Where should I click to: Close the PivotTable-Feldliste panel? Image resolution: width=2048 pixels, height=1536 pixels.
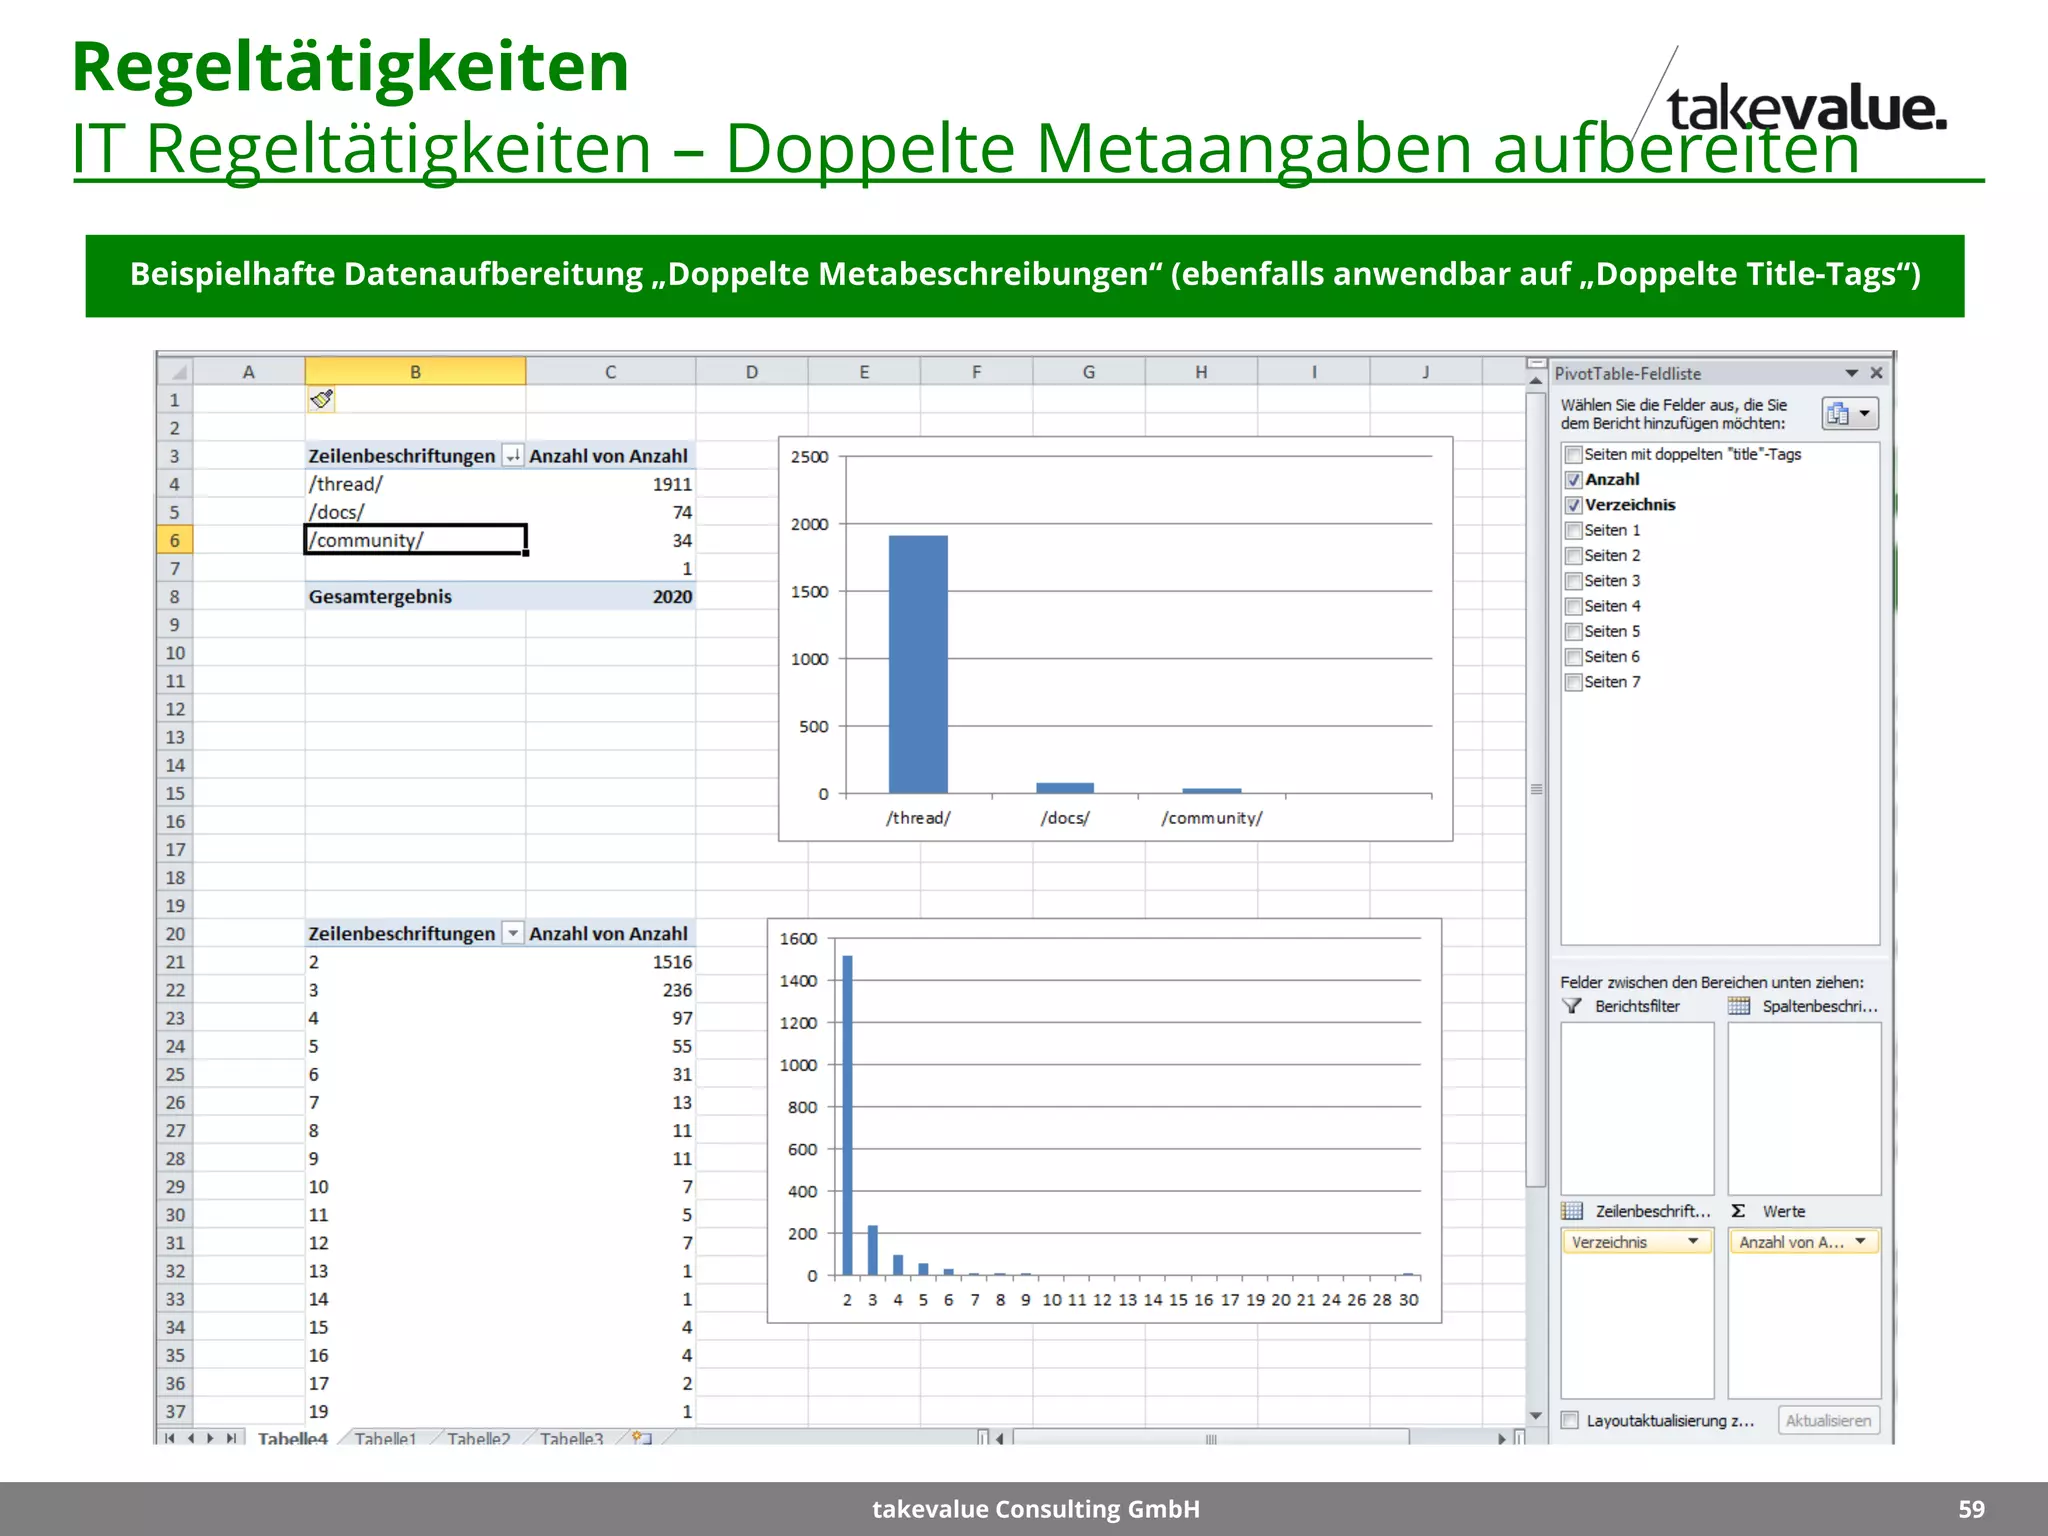coord(1876,373)
